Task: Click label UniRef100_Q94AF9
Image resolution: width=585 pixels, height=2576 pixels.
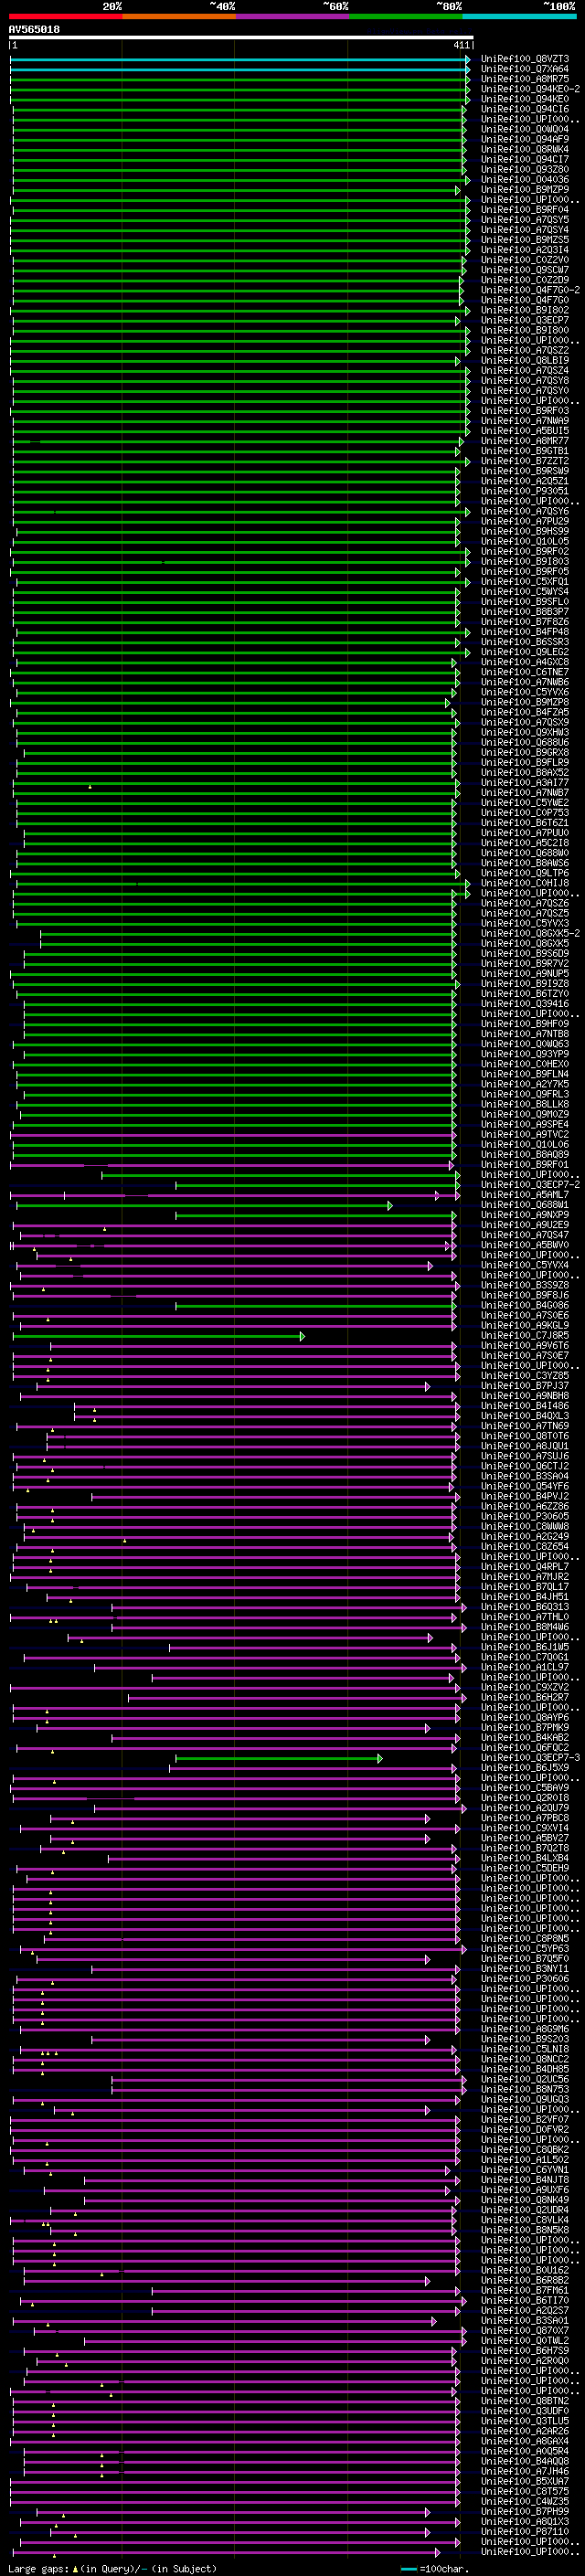Action: [x=524, y=139]
